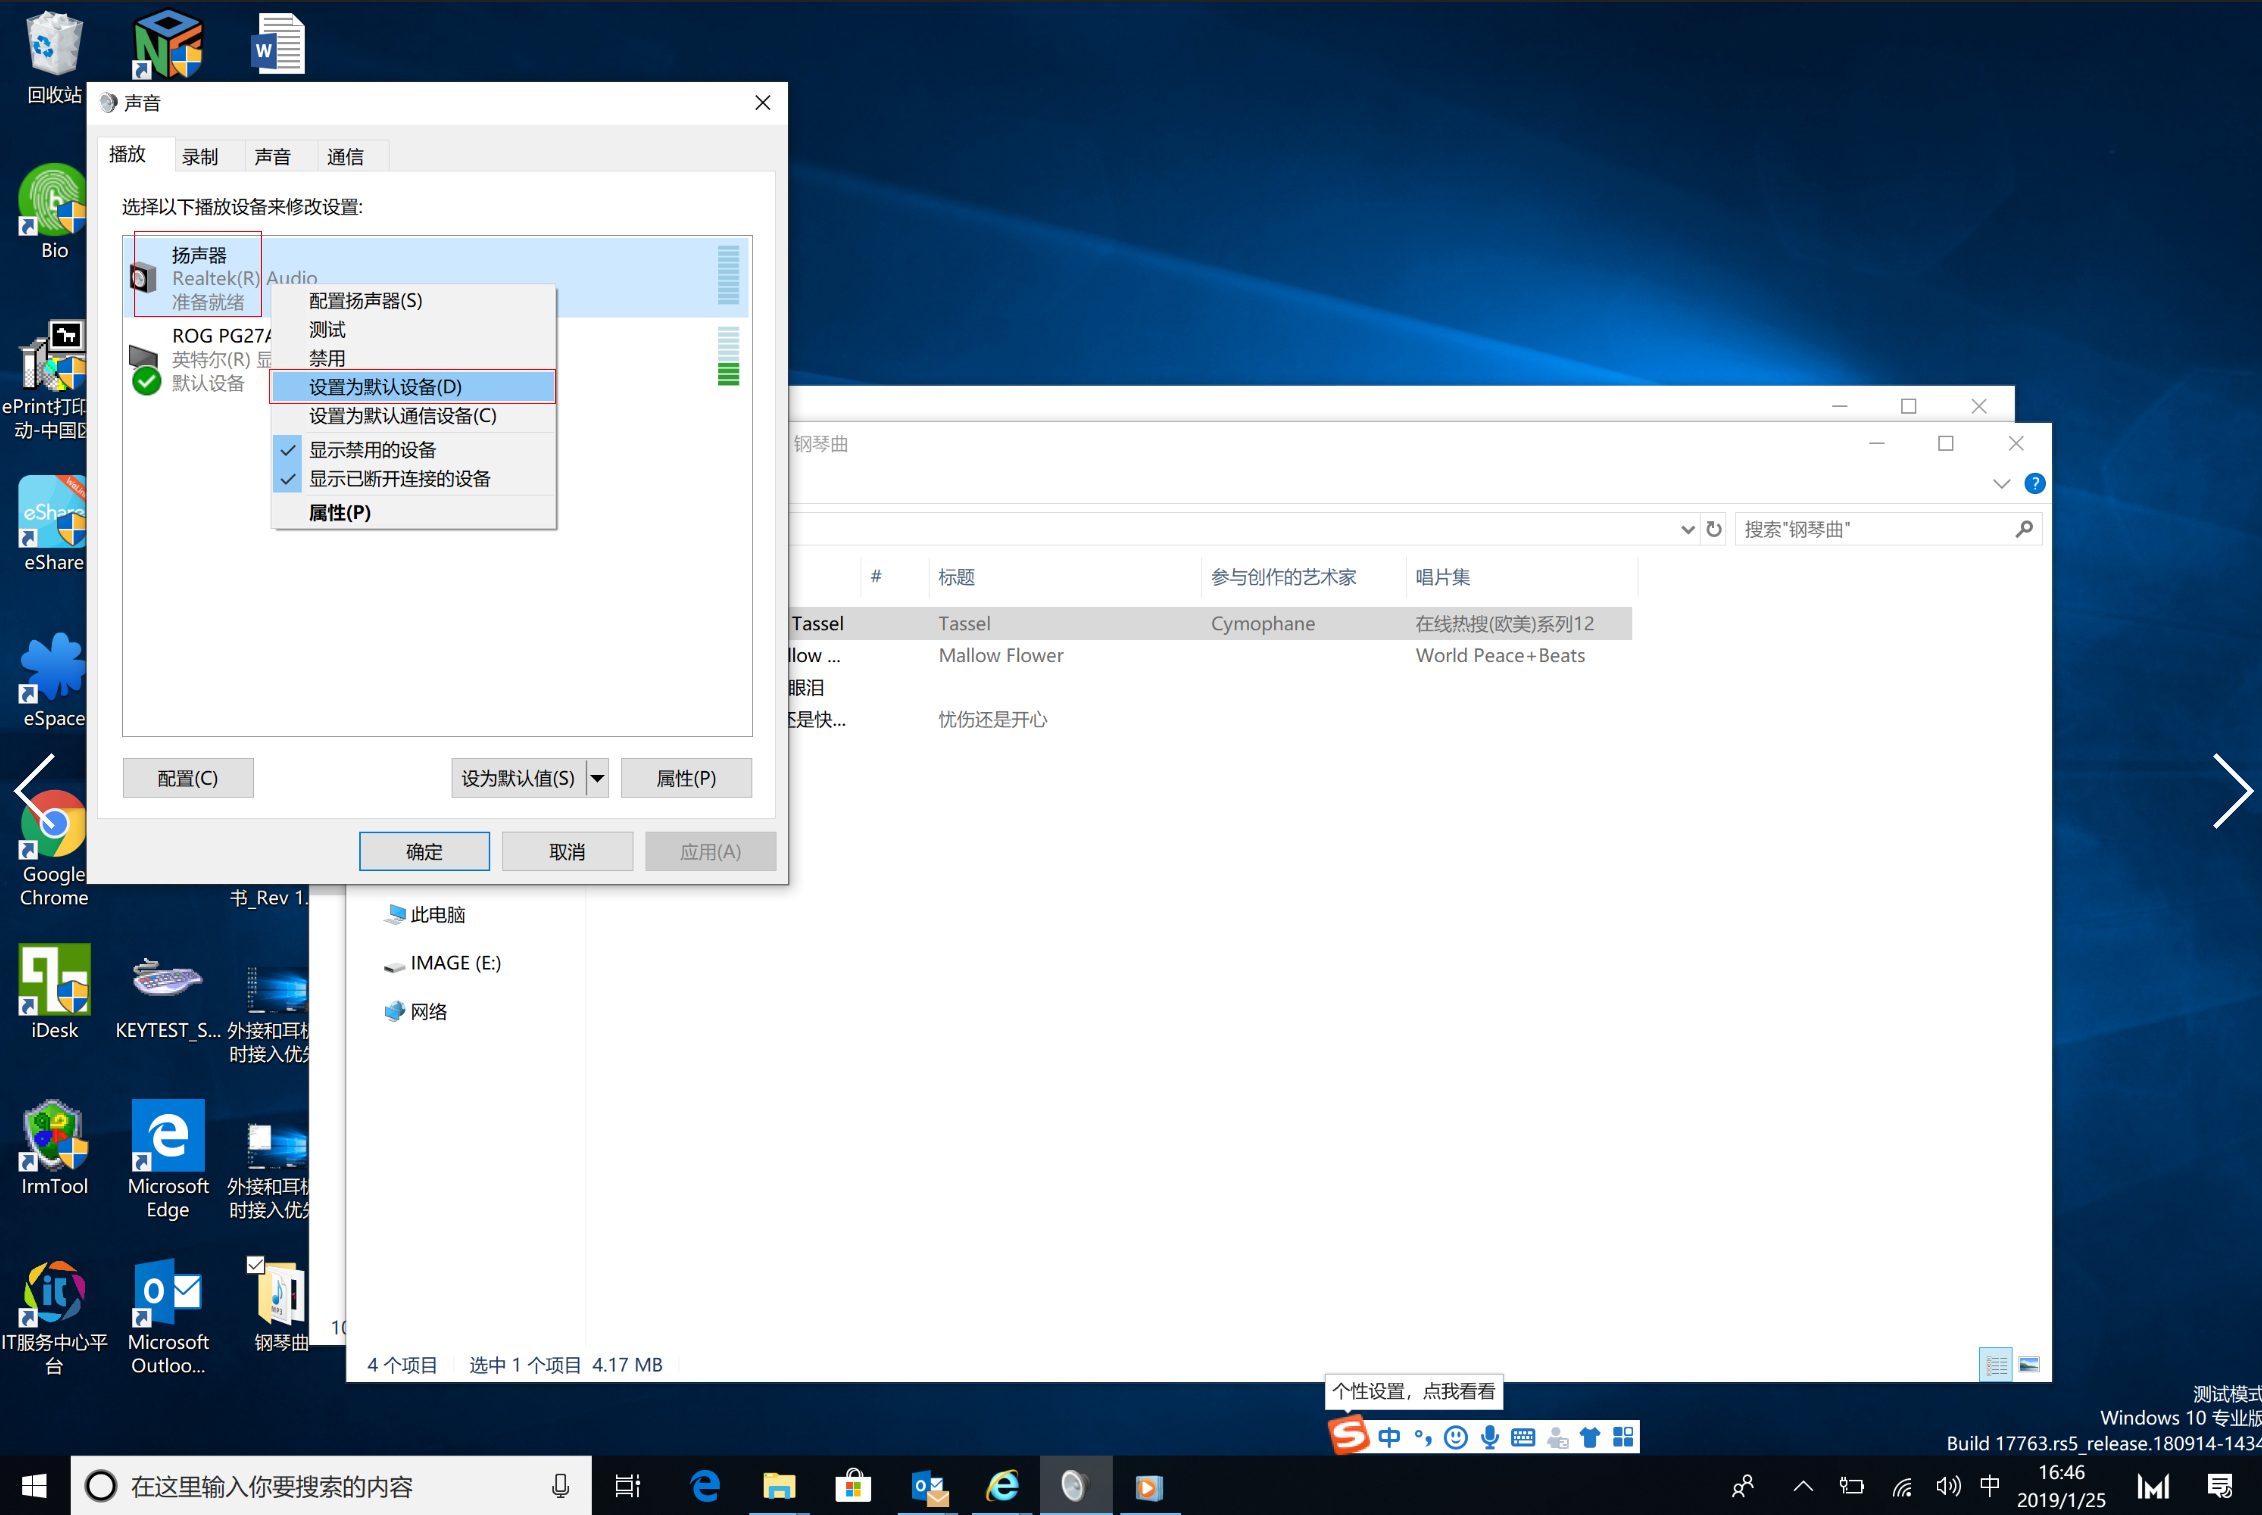Click the refresh icon beside address bar
The image size is (2262, 1515).
(1714, 529)
